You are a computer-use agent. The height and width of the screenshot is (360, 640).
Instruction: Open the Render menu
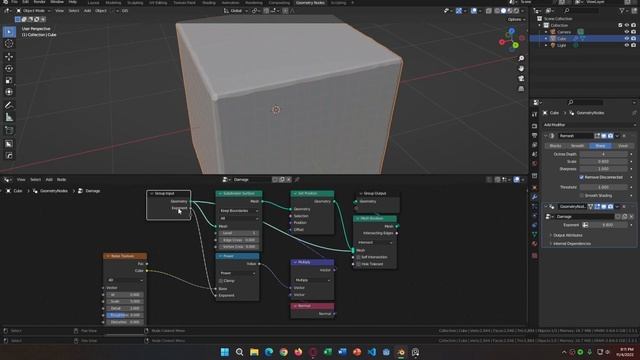[40, 2]
